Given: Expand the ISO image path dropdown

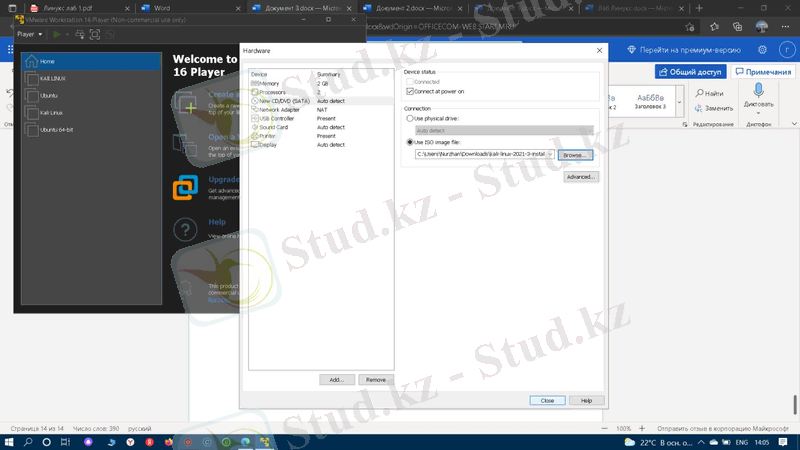Looking at the screenshot, I should point(550,155).
